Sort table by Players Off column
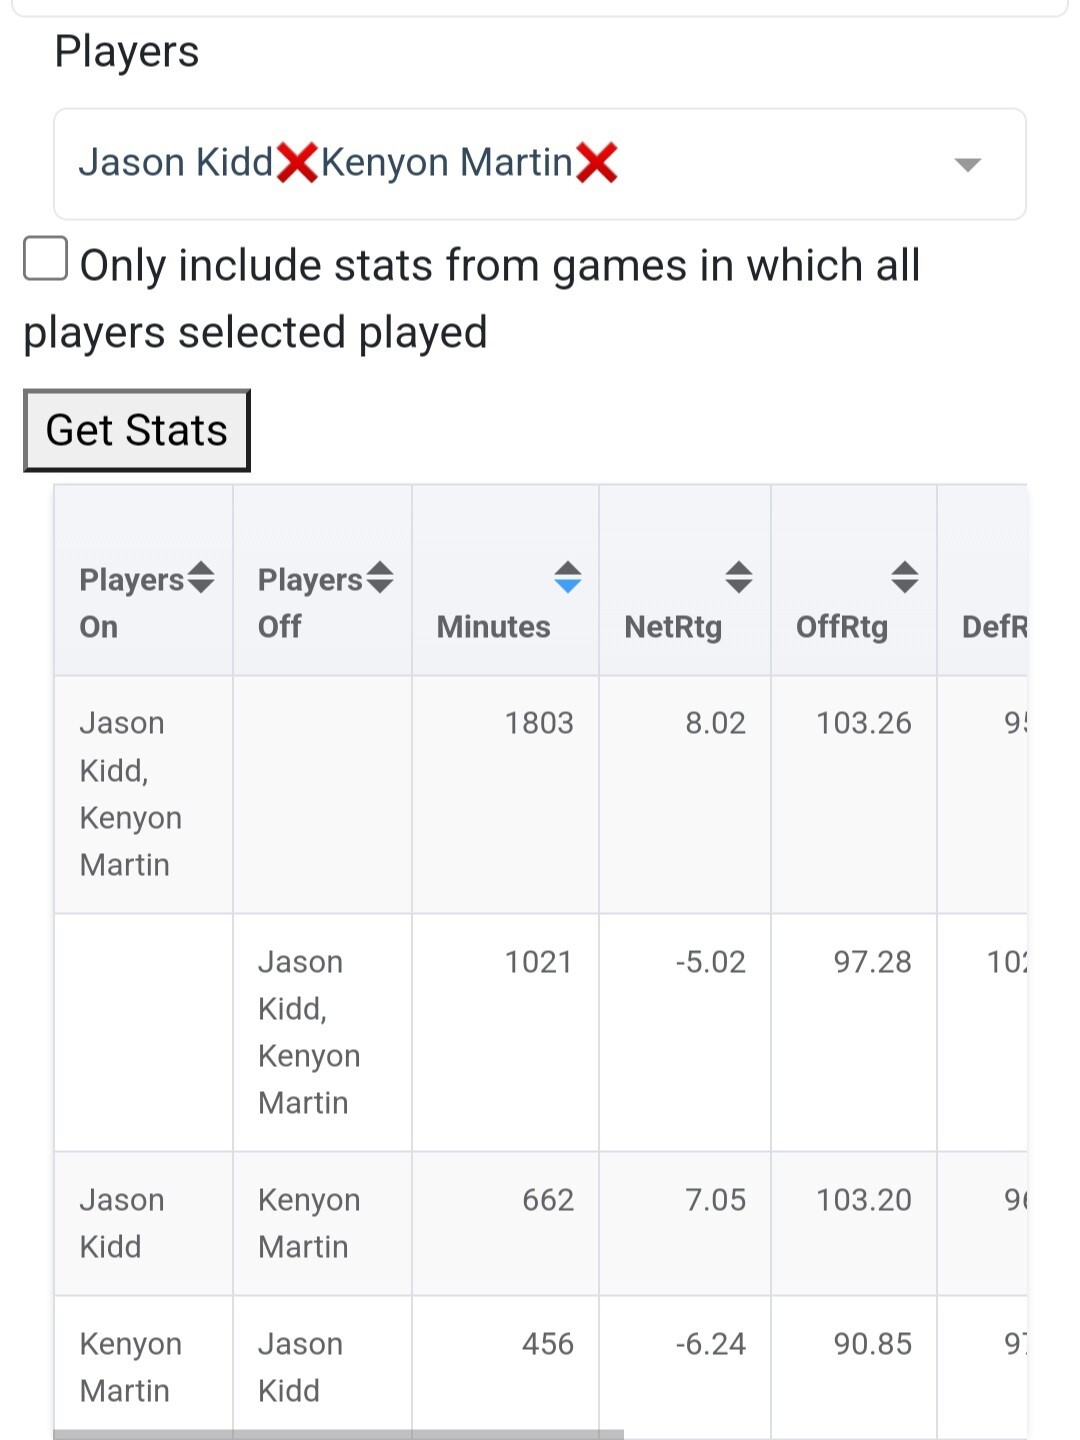Viewport: 1080px width, 1440px height. [380, 577]
